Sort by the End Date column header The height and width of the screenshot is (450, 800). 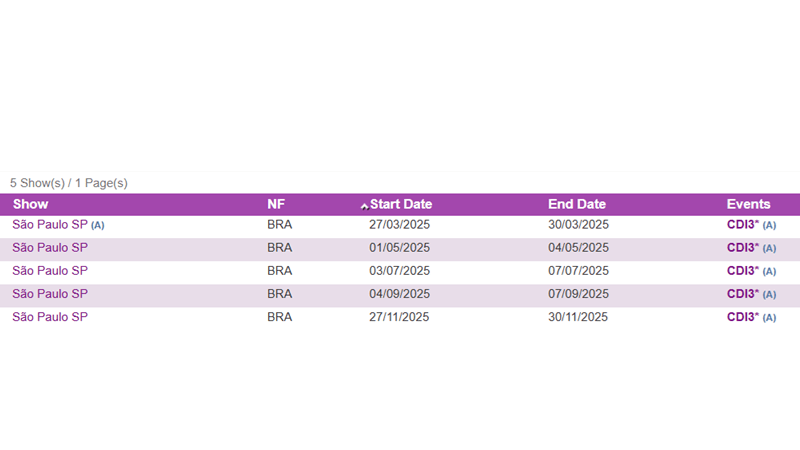577,204
